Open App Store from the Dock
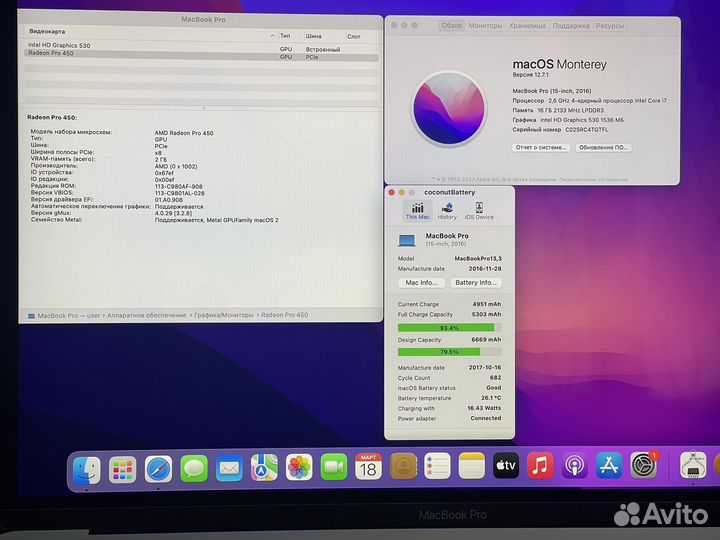Image resolution: width=720 pixels, height=540 pixels. point(609,465)
